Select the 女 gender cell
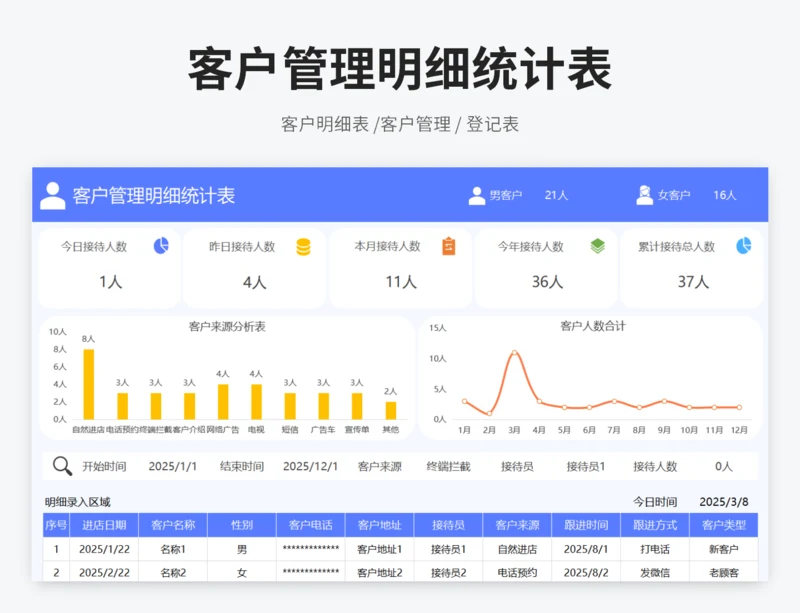Image resolution: width=800 pixels, height=613 pixels. 242,573
